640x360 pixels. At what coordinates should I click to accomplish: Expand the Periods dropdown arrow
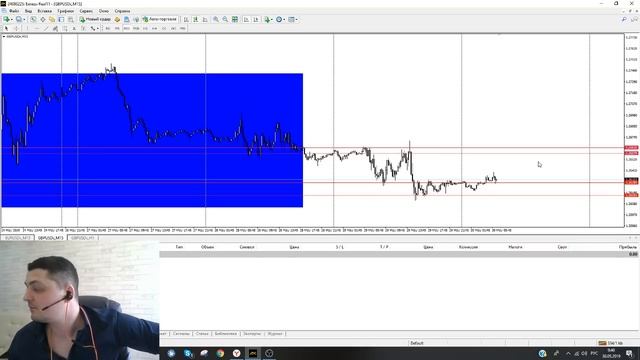pos(284,19)
